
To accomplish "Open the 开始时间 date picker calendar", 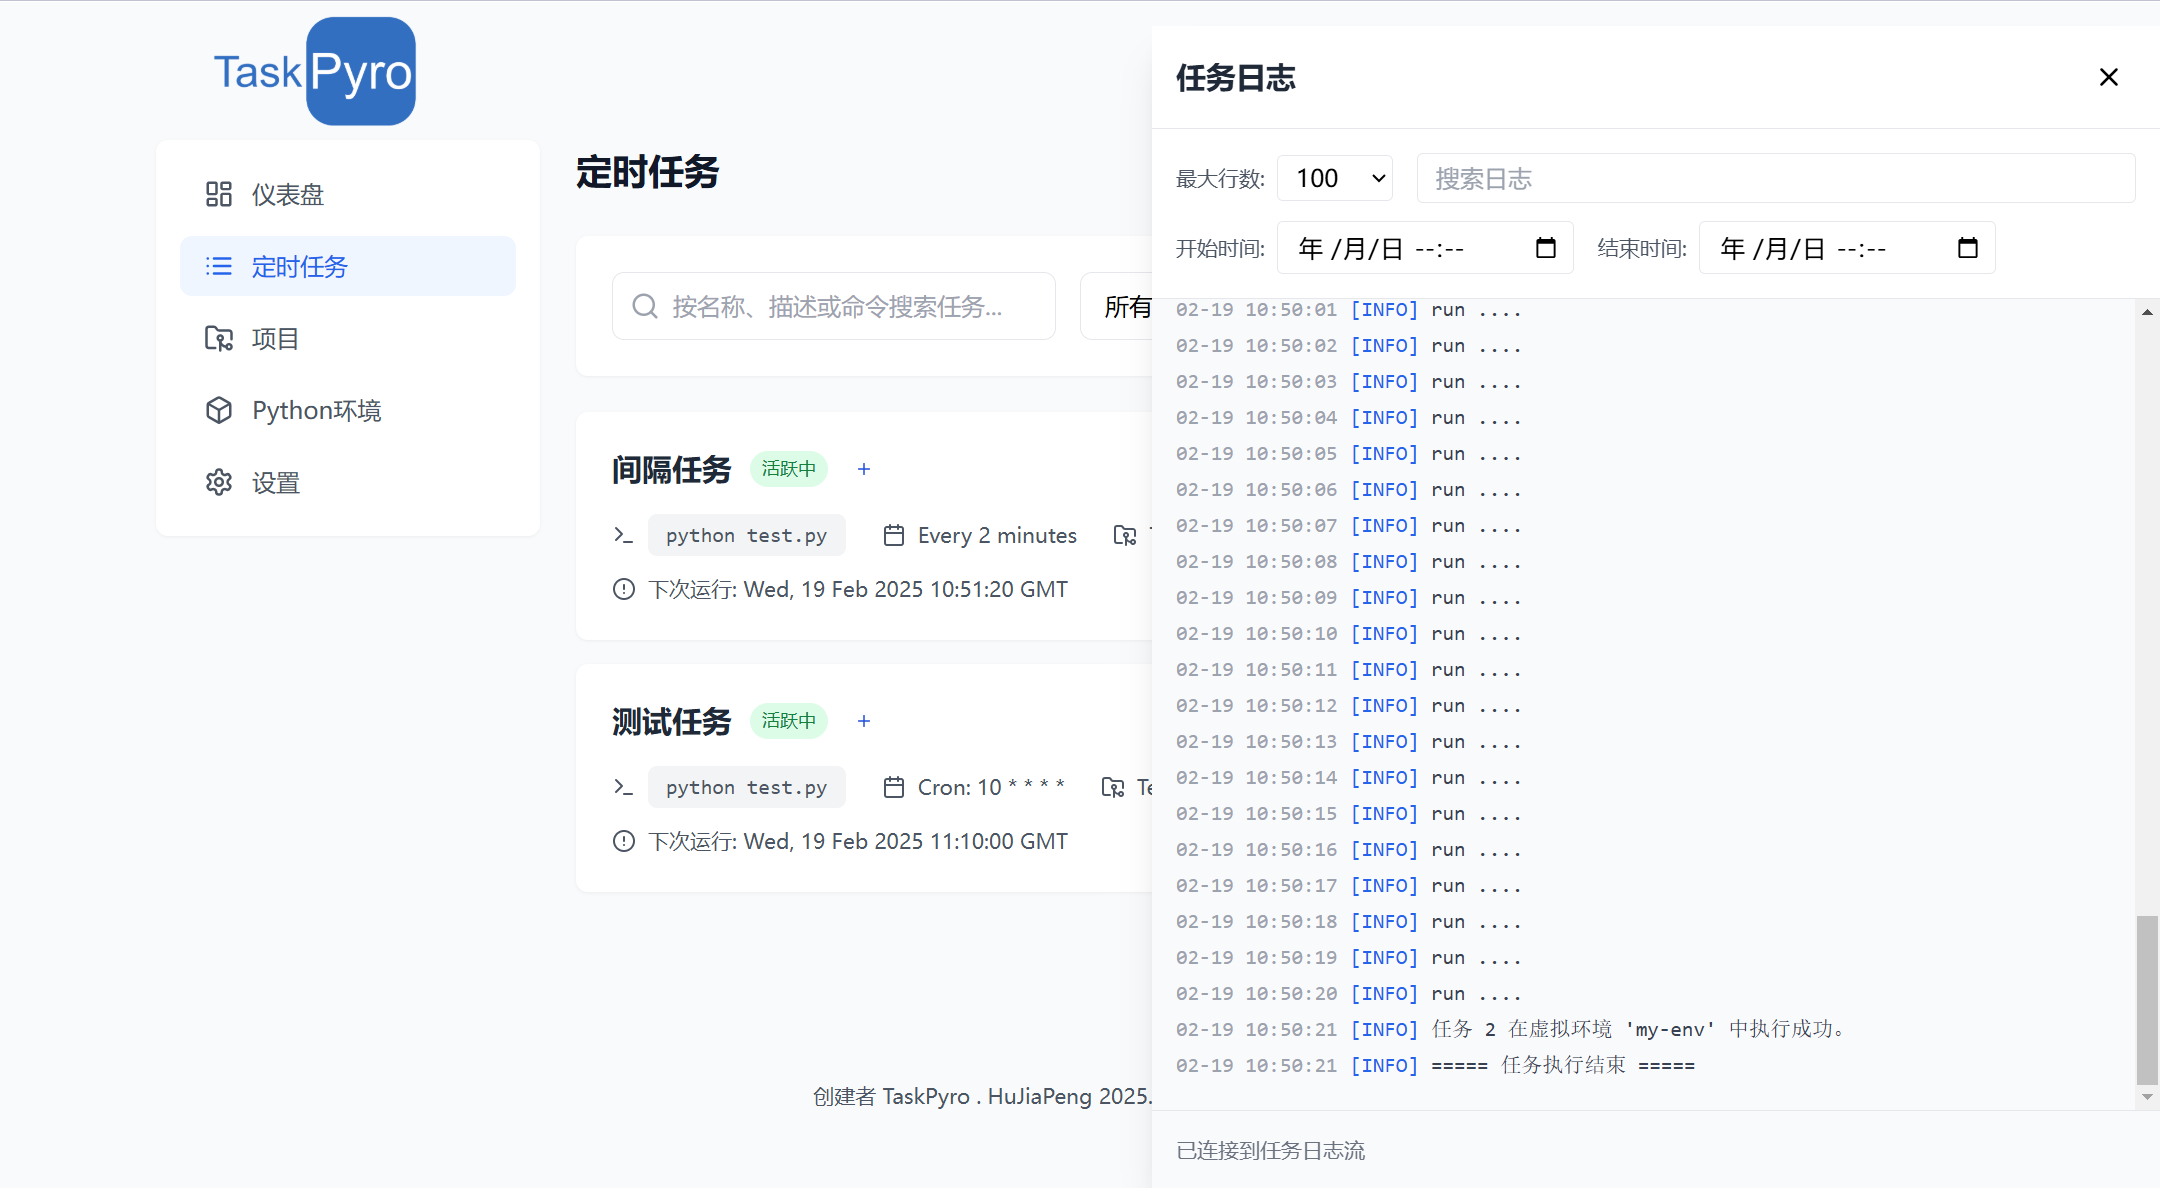I will (x=1546, y=247).
